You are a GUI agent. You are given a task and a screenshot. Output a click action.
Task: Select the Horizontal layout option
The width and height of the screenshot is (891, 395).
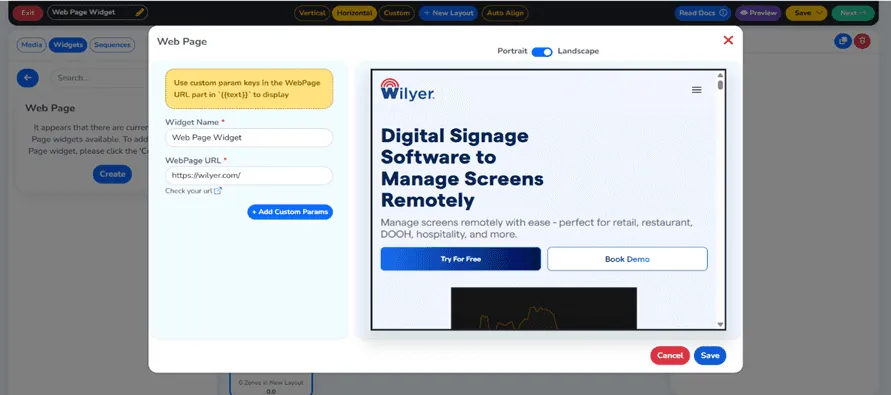pyautogui.click(x=354, y=13)
